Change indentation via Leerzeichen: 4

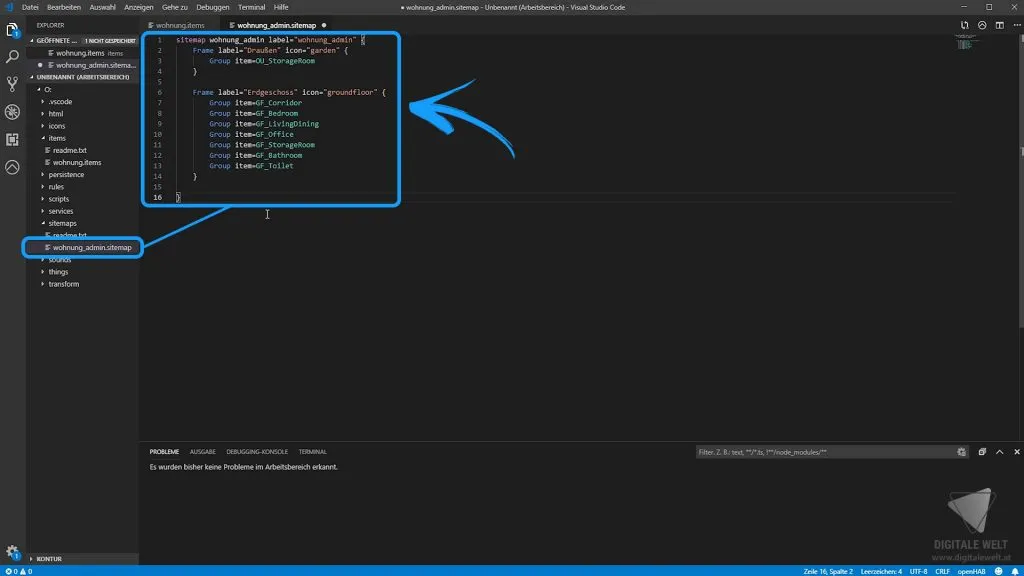tap(881, 571)
